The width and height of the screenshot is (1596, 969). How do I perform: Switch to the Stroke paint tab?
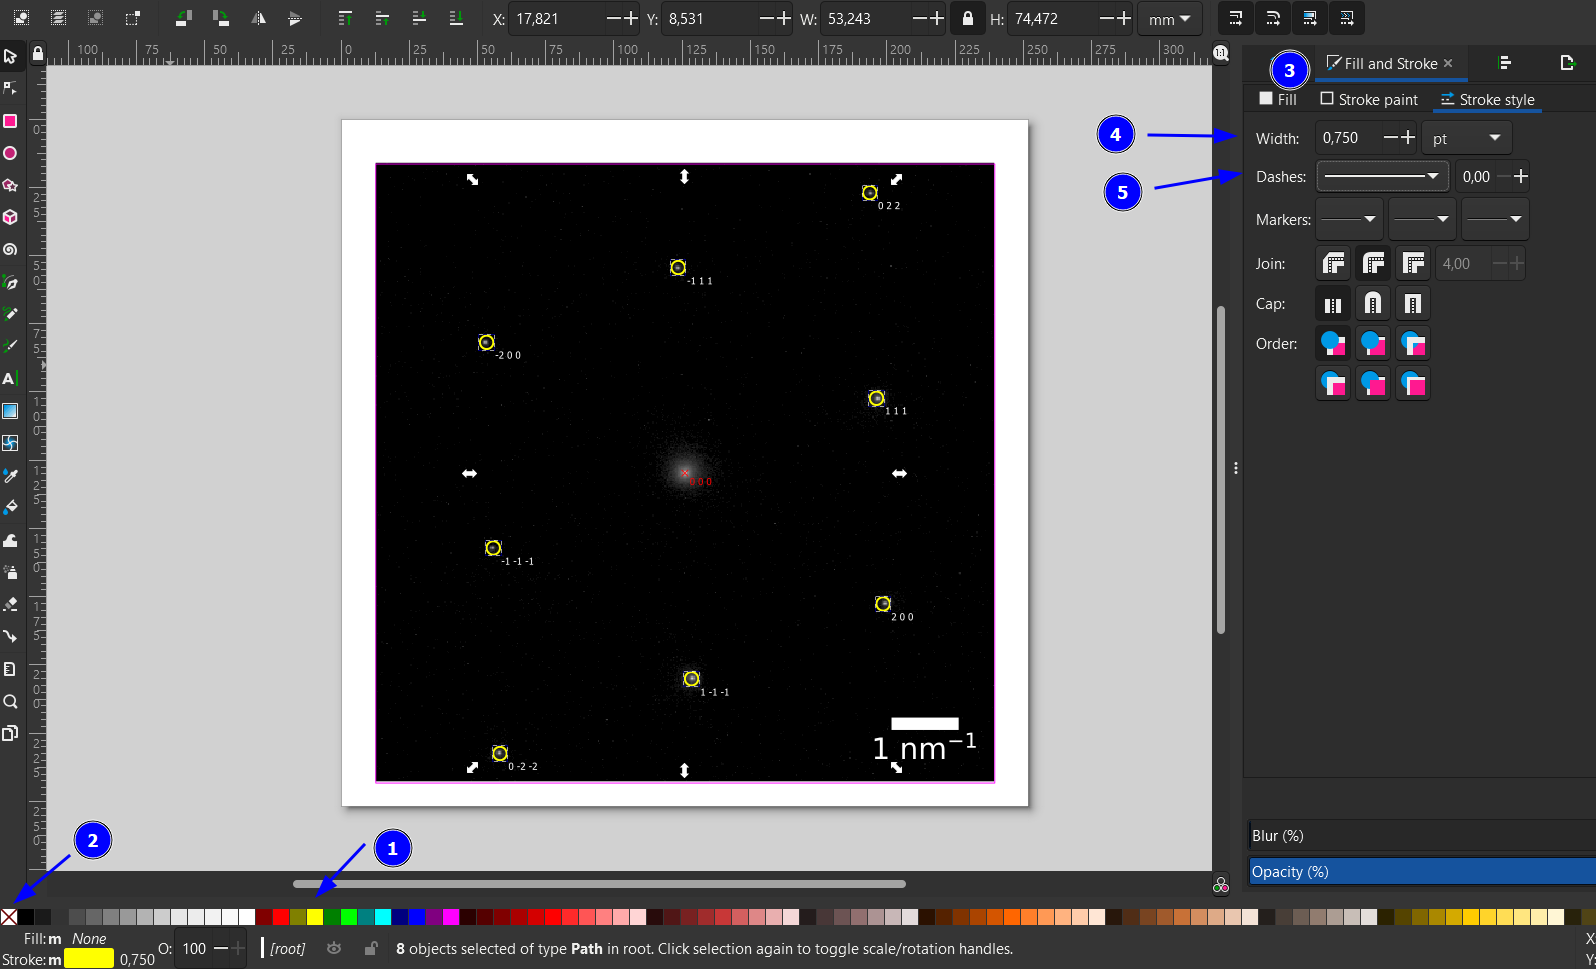tap(1369, 99)
